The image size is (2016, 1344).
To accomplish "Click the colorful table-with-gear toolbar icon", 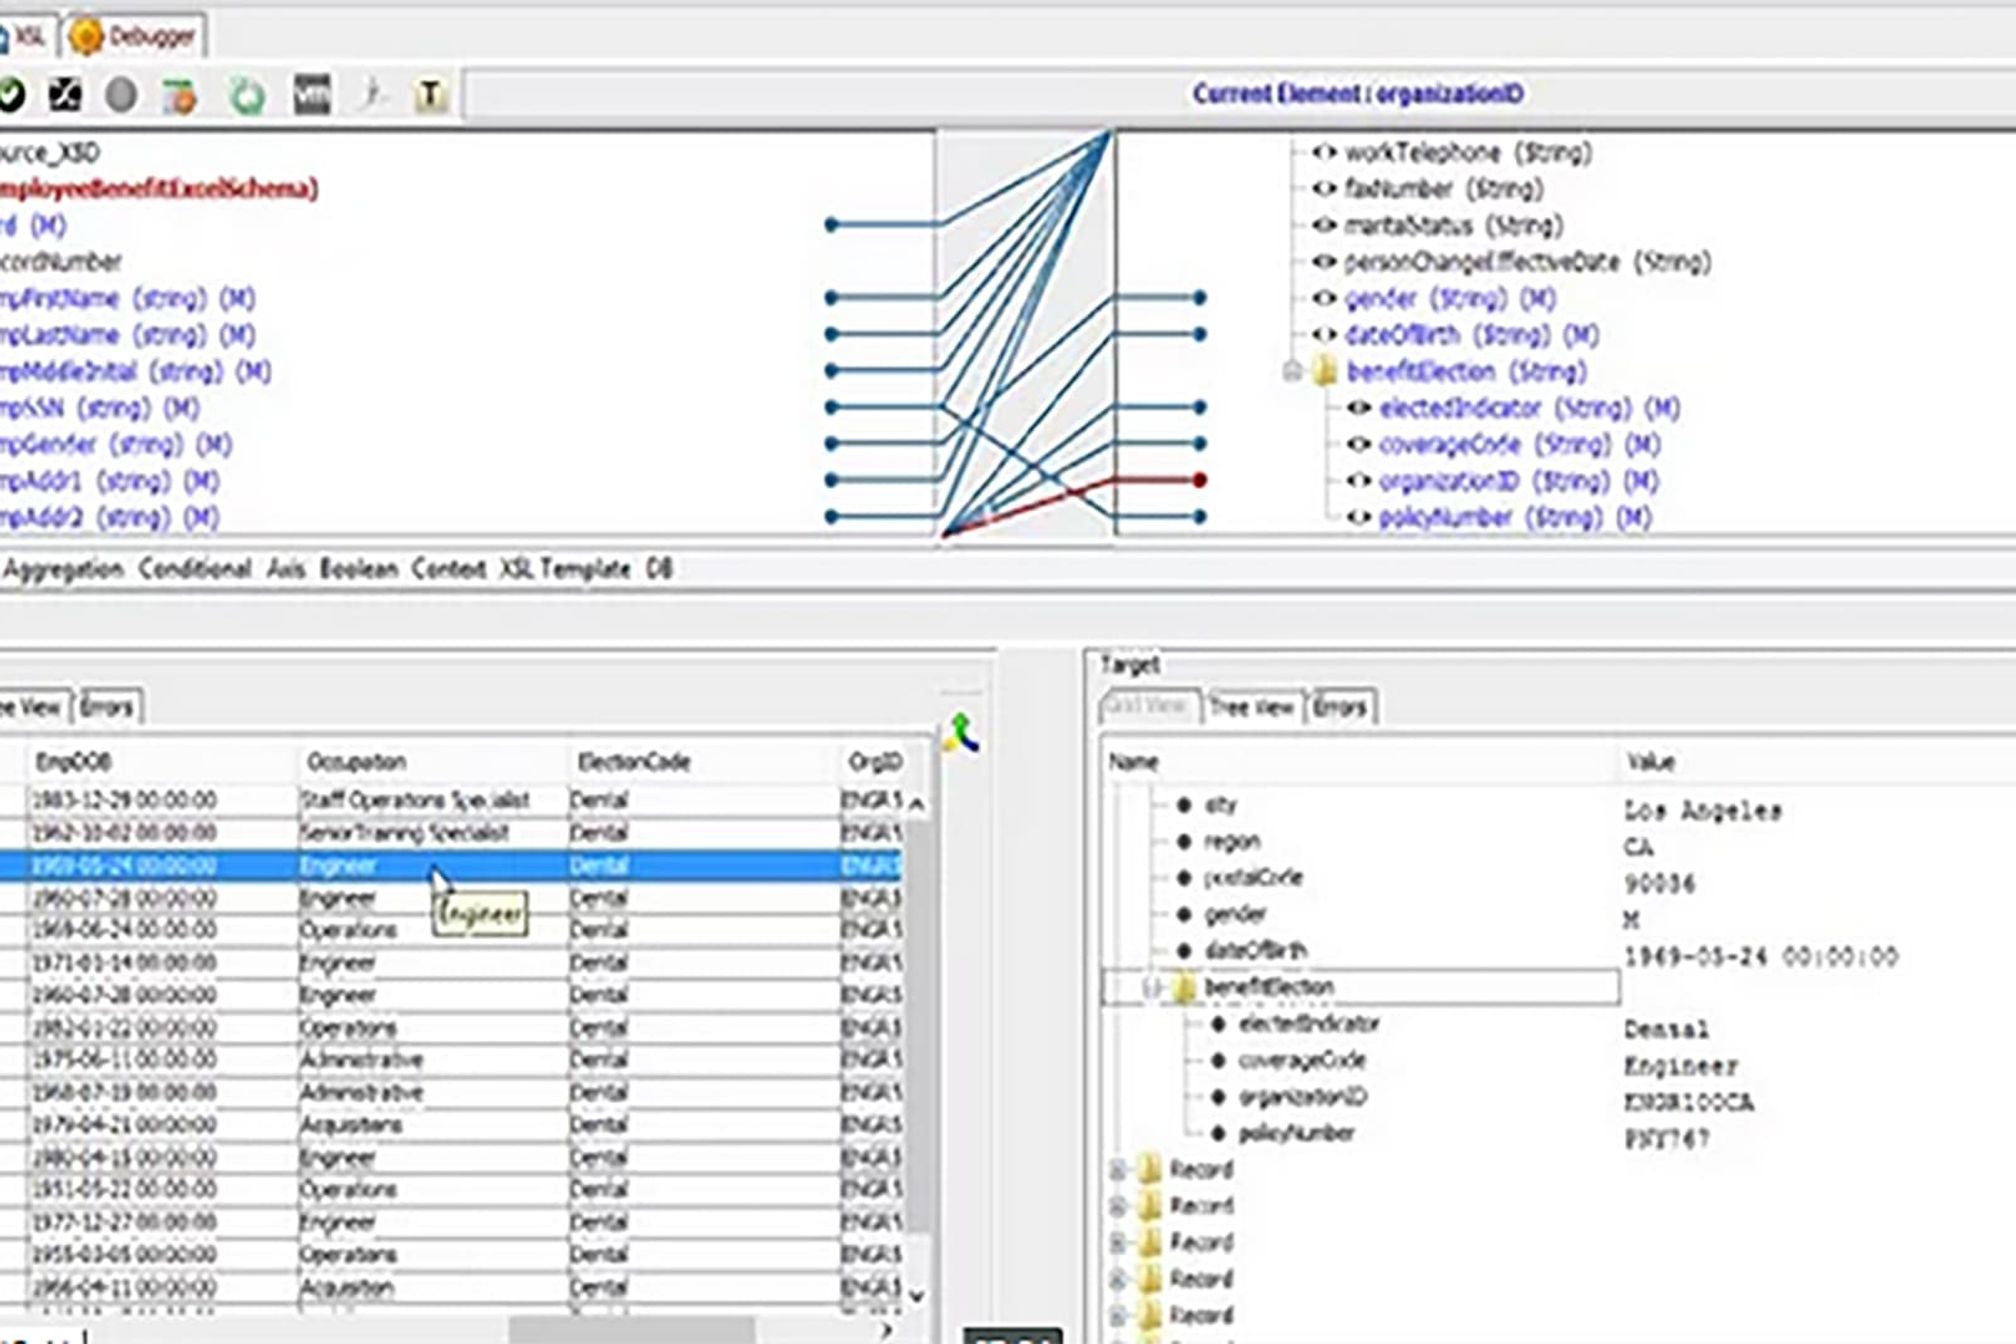I will pyautogui.click(x=181, y=97).
